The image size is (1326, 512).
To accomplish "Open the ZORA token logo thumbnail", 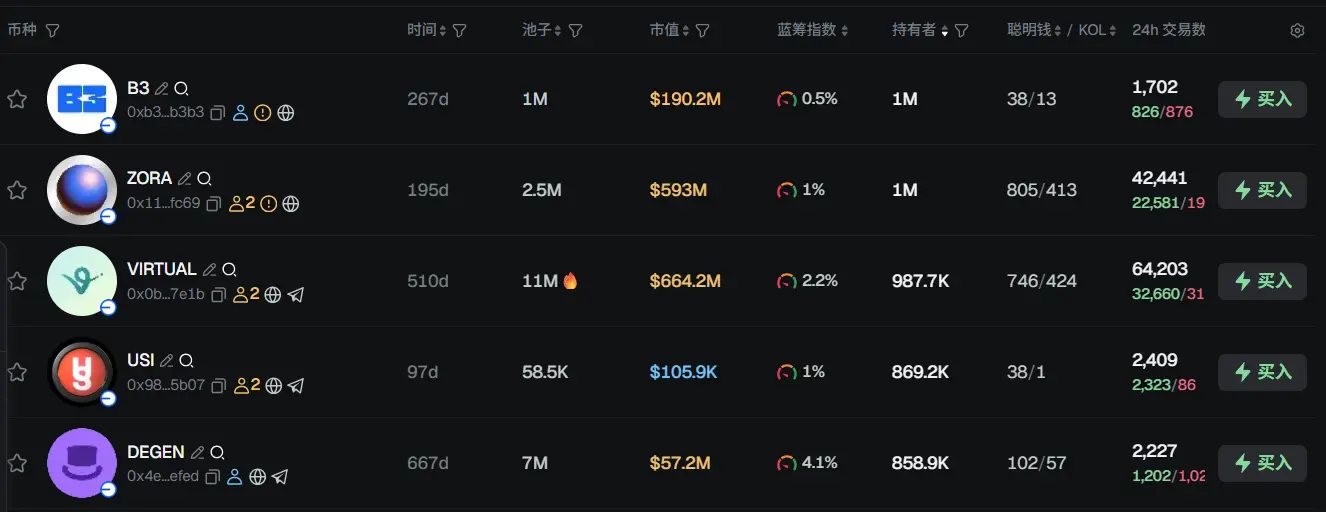I will click(82, 190).
